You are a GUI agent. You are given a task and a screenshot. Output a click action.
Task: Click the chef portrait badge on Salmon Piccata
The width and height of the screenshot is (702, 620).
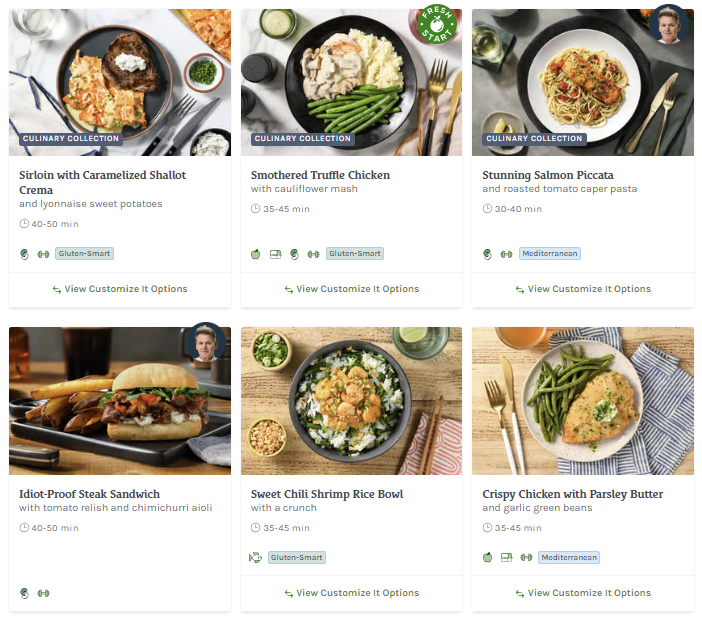tap(667, 25)
